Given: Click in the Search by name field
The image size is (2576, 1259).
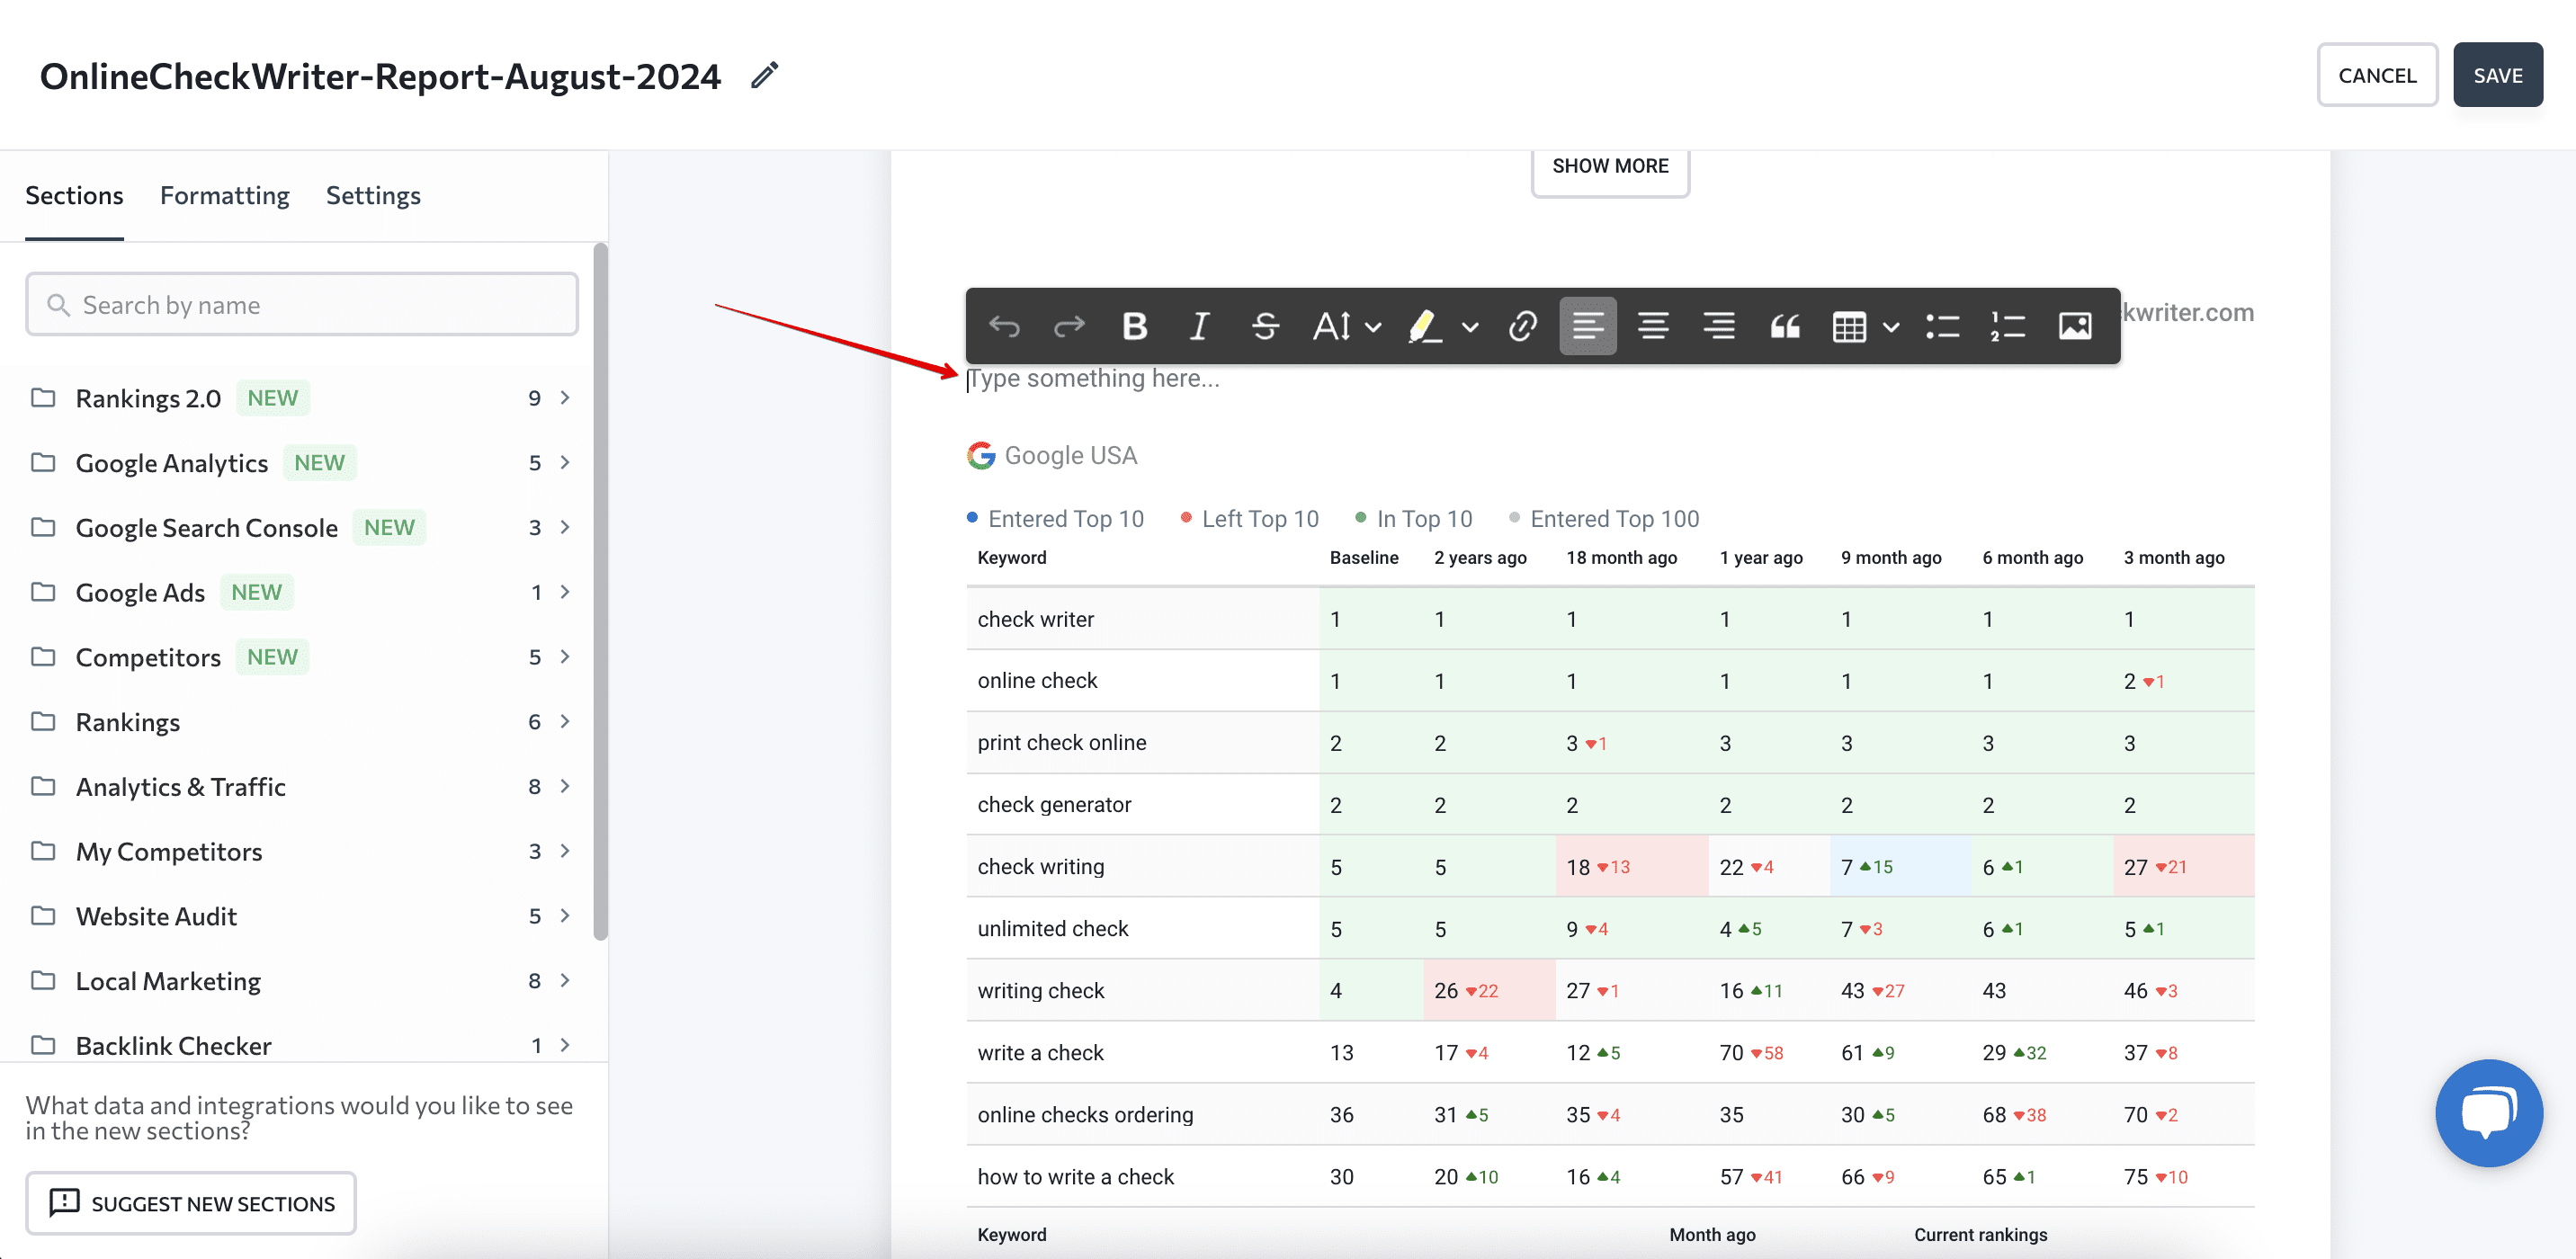Looking at the screenshot, I should [302, 305].
